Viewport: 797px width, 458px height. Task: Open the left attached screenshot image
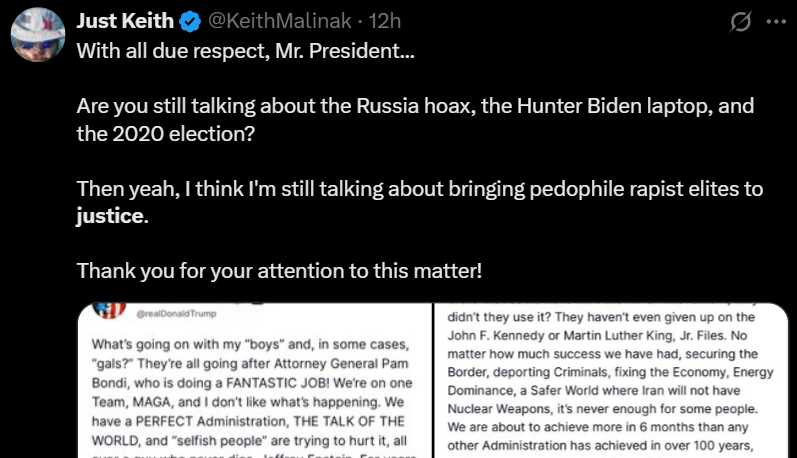click(255, 381)
